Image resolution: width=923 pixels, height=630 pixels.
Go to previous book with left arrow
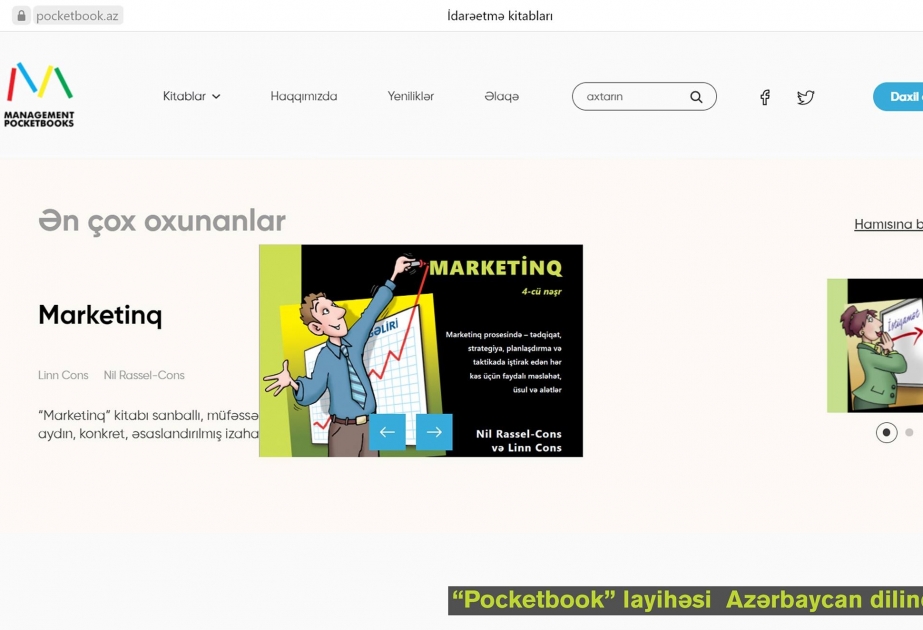387,432
